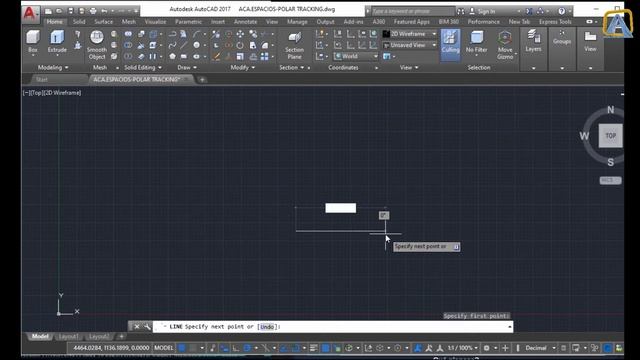The width and height of the screenshot is (640, 360).
Task: Click the Smooth Object mesh tool
Action: [x=97, y=45]
